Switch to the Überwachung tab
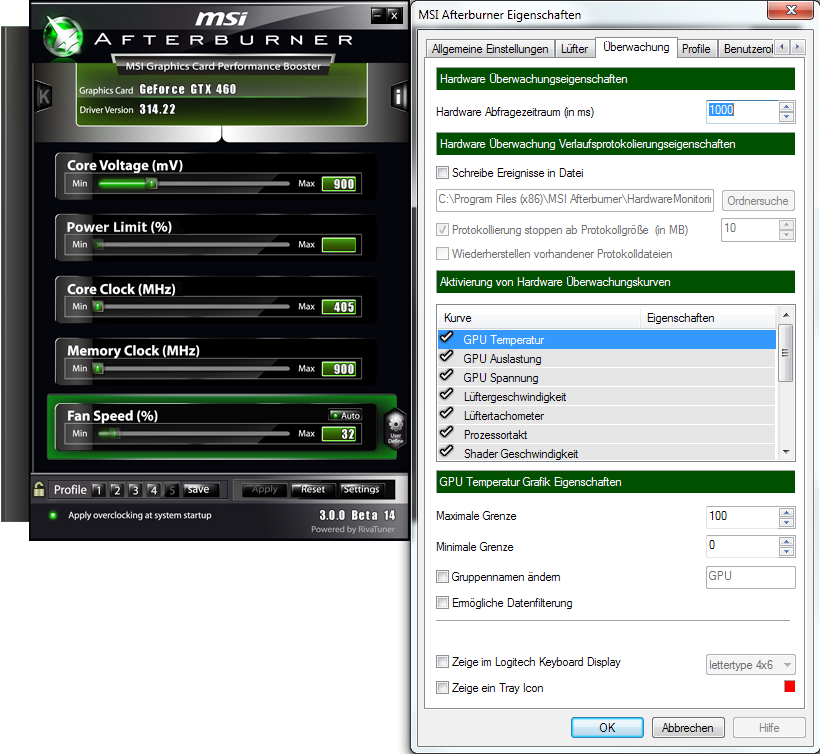820x754 pixels. coord(636,47)
